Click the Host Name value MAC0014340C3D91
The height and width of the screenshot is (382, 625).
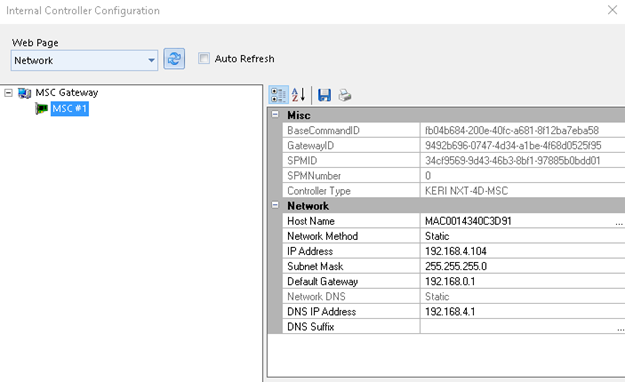click(x=468, y=221)
